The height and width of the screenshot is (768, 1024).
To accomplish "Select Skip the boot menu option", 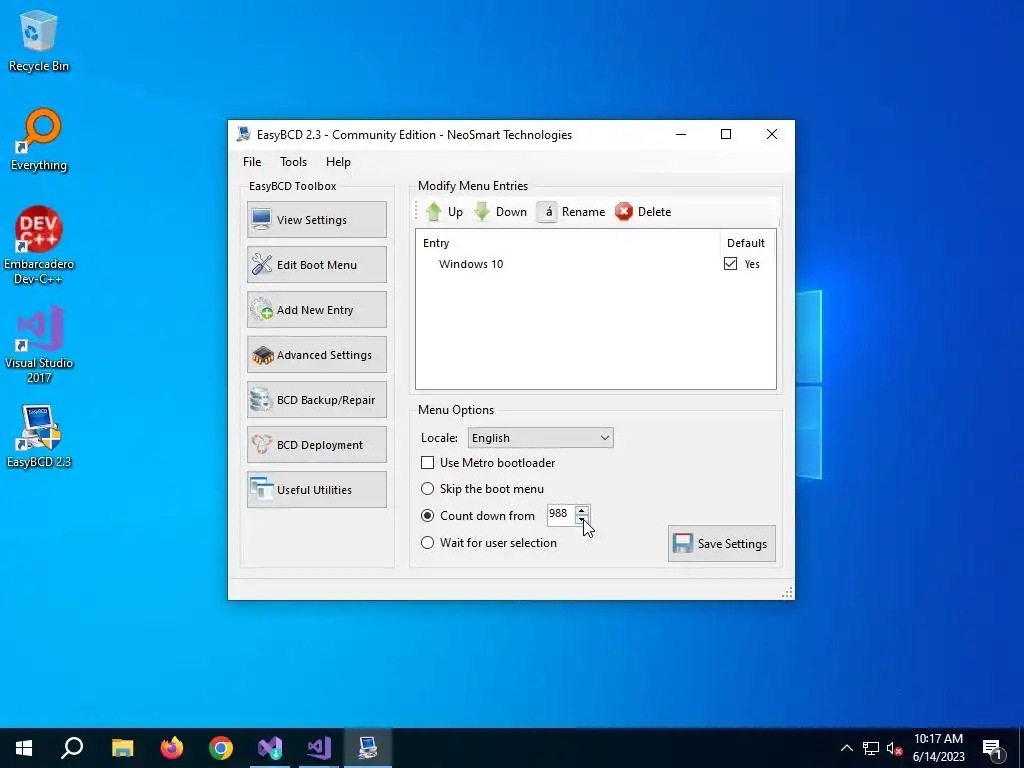I will (x=427, y=489).
